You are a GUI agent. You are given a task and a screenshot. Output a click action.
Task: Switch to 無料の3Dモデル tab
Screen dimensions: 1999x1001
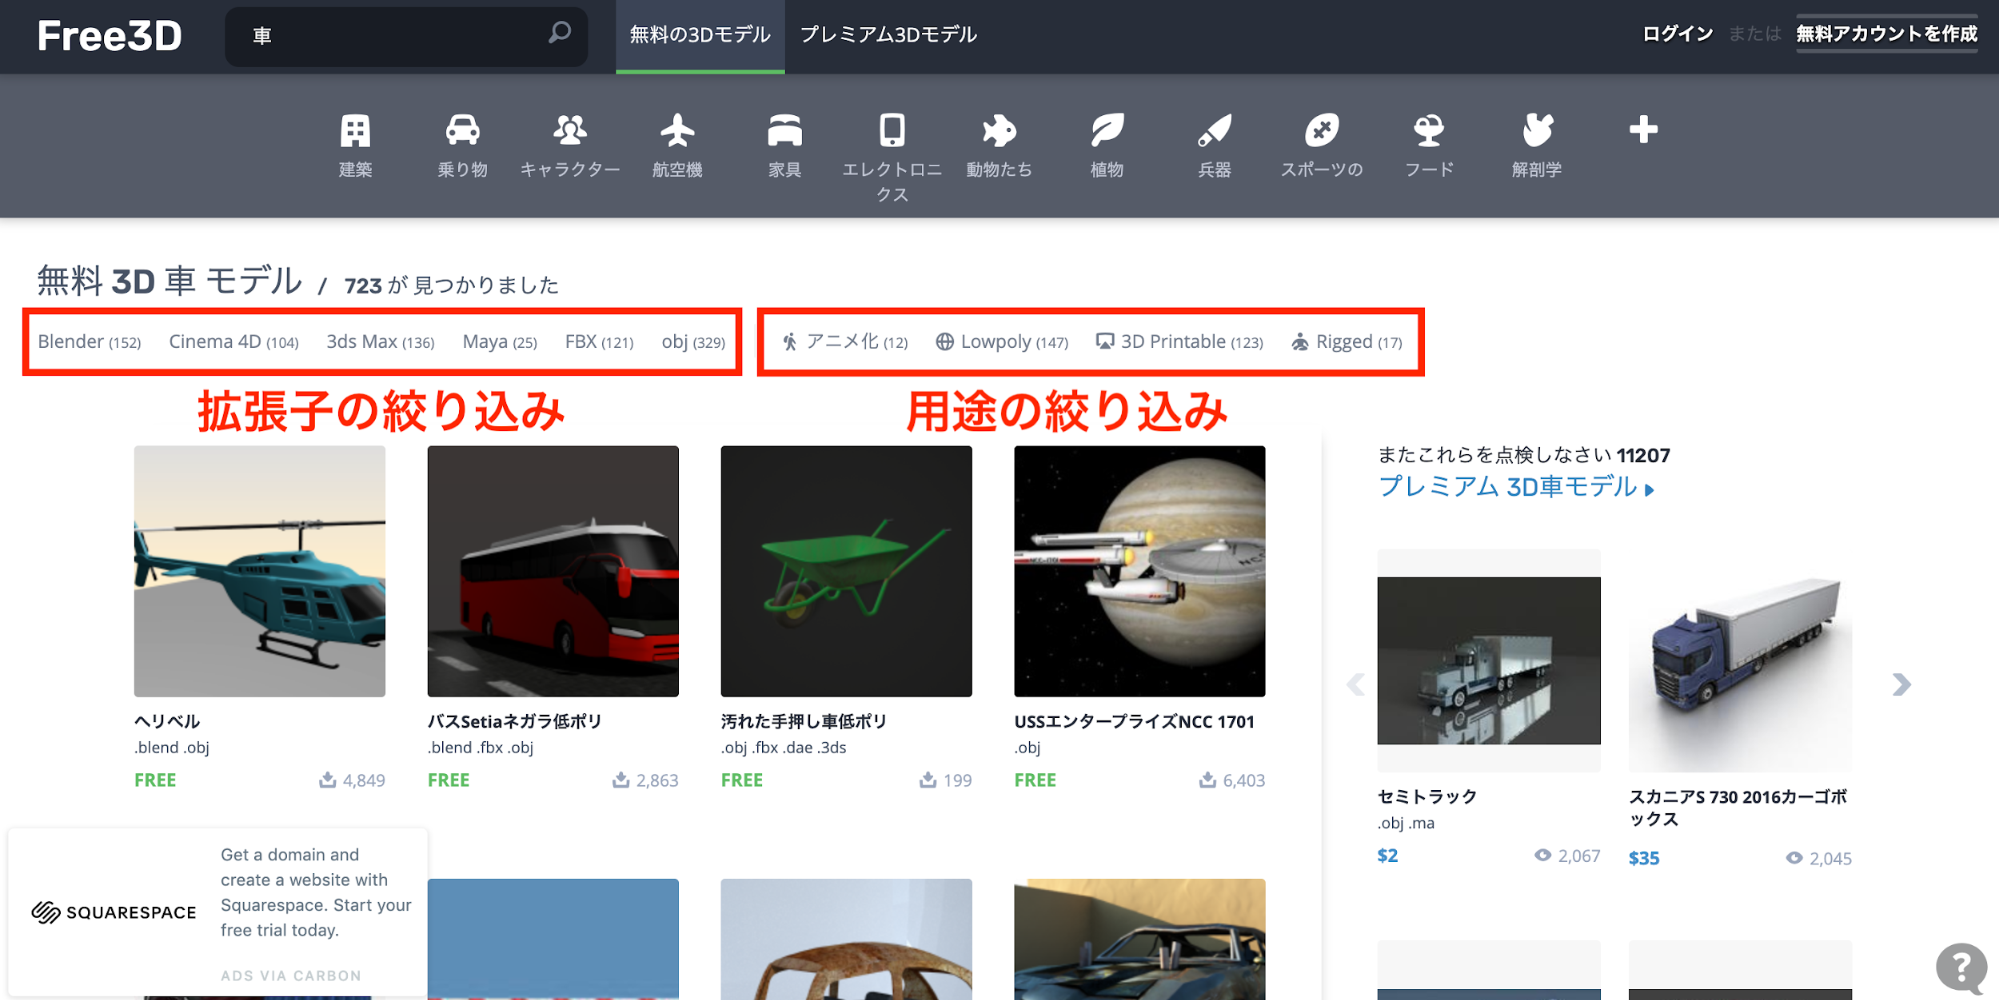(x=700, y=35)
